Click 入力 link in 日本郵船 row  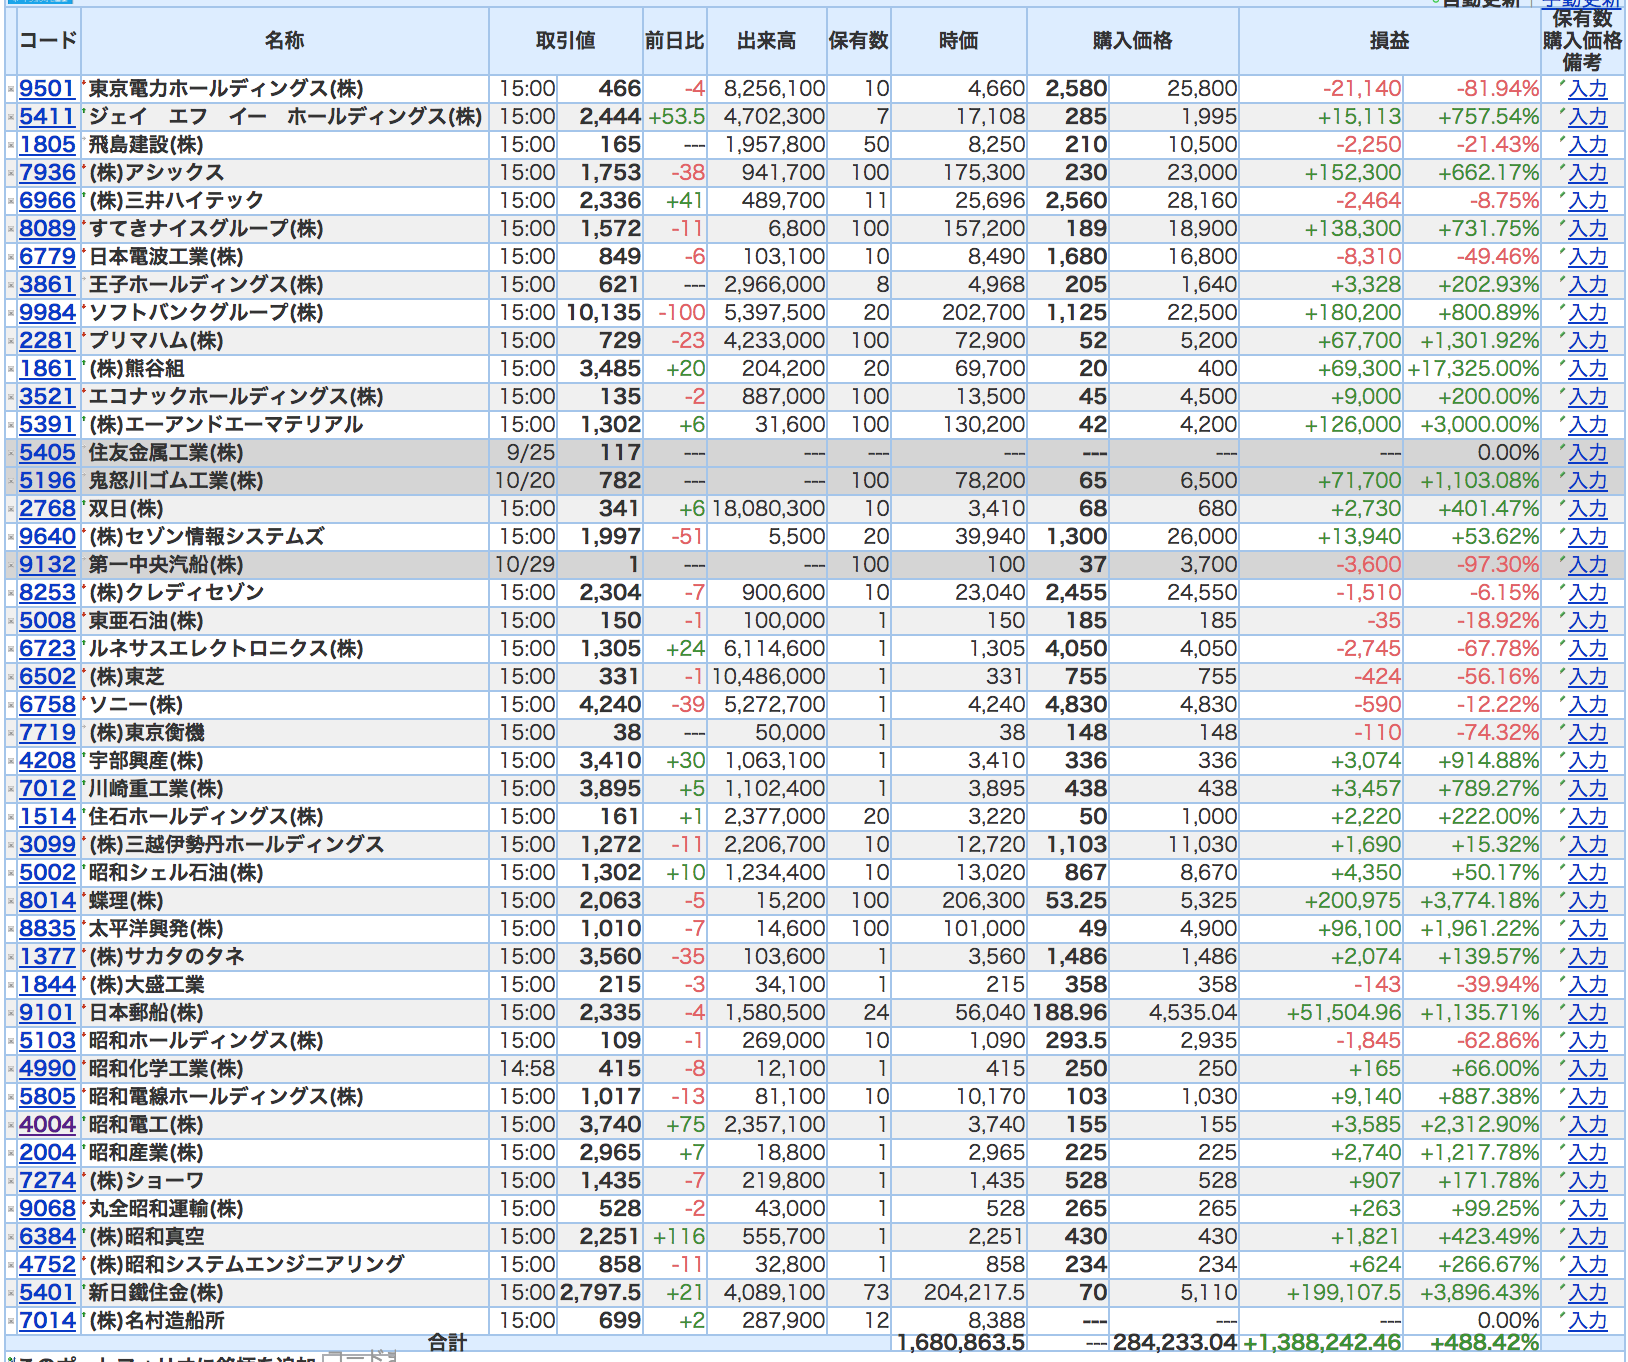[x=1587, y=1013]
